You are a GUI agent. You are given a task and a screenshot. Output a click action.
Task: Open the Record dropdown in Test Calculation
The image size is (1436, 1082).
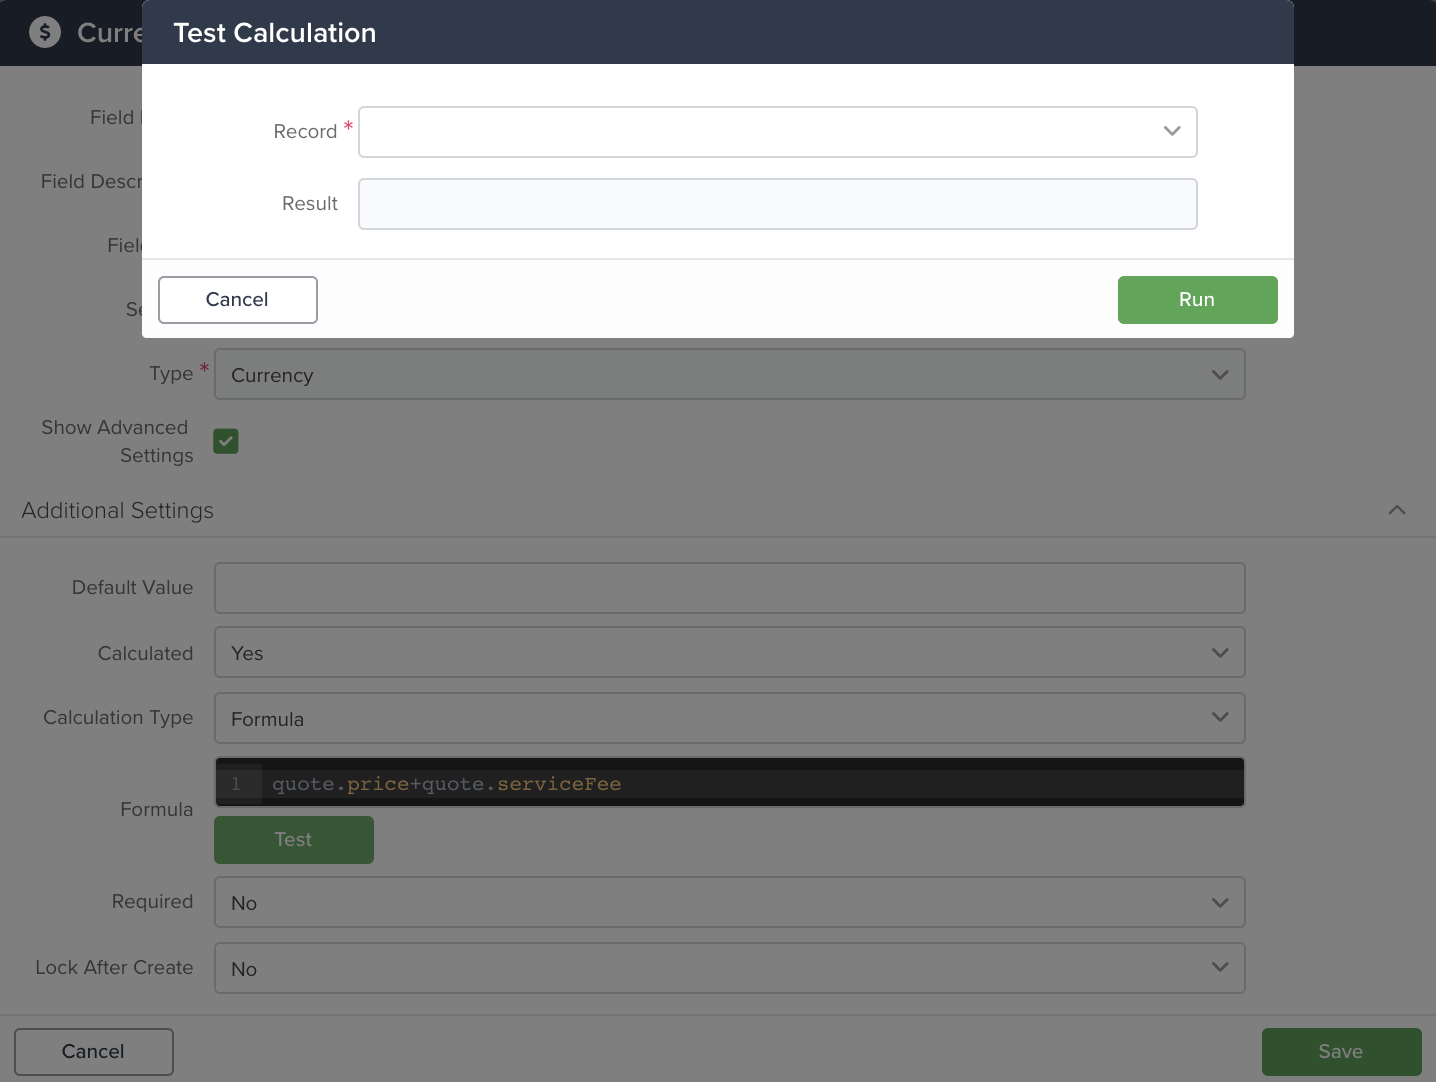click(778, 132)
